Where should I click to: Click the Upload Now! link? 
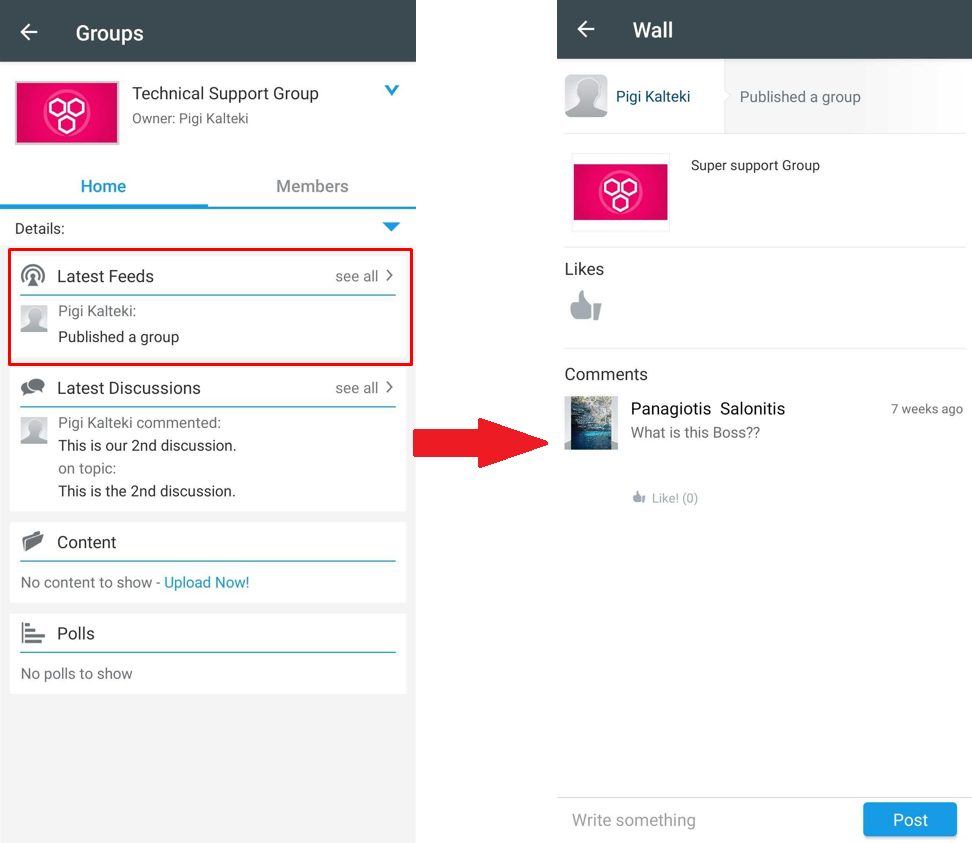(x=206, y=583)
